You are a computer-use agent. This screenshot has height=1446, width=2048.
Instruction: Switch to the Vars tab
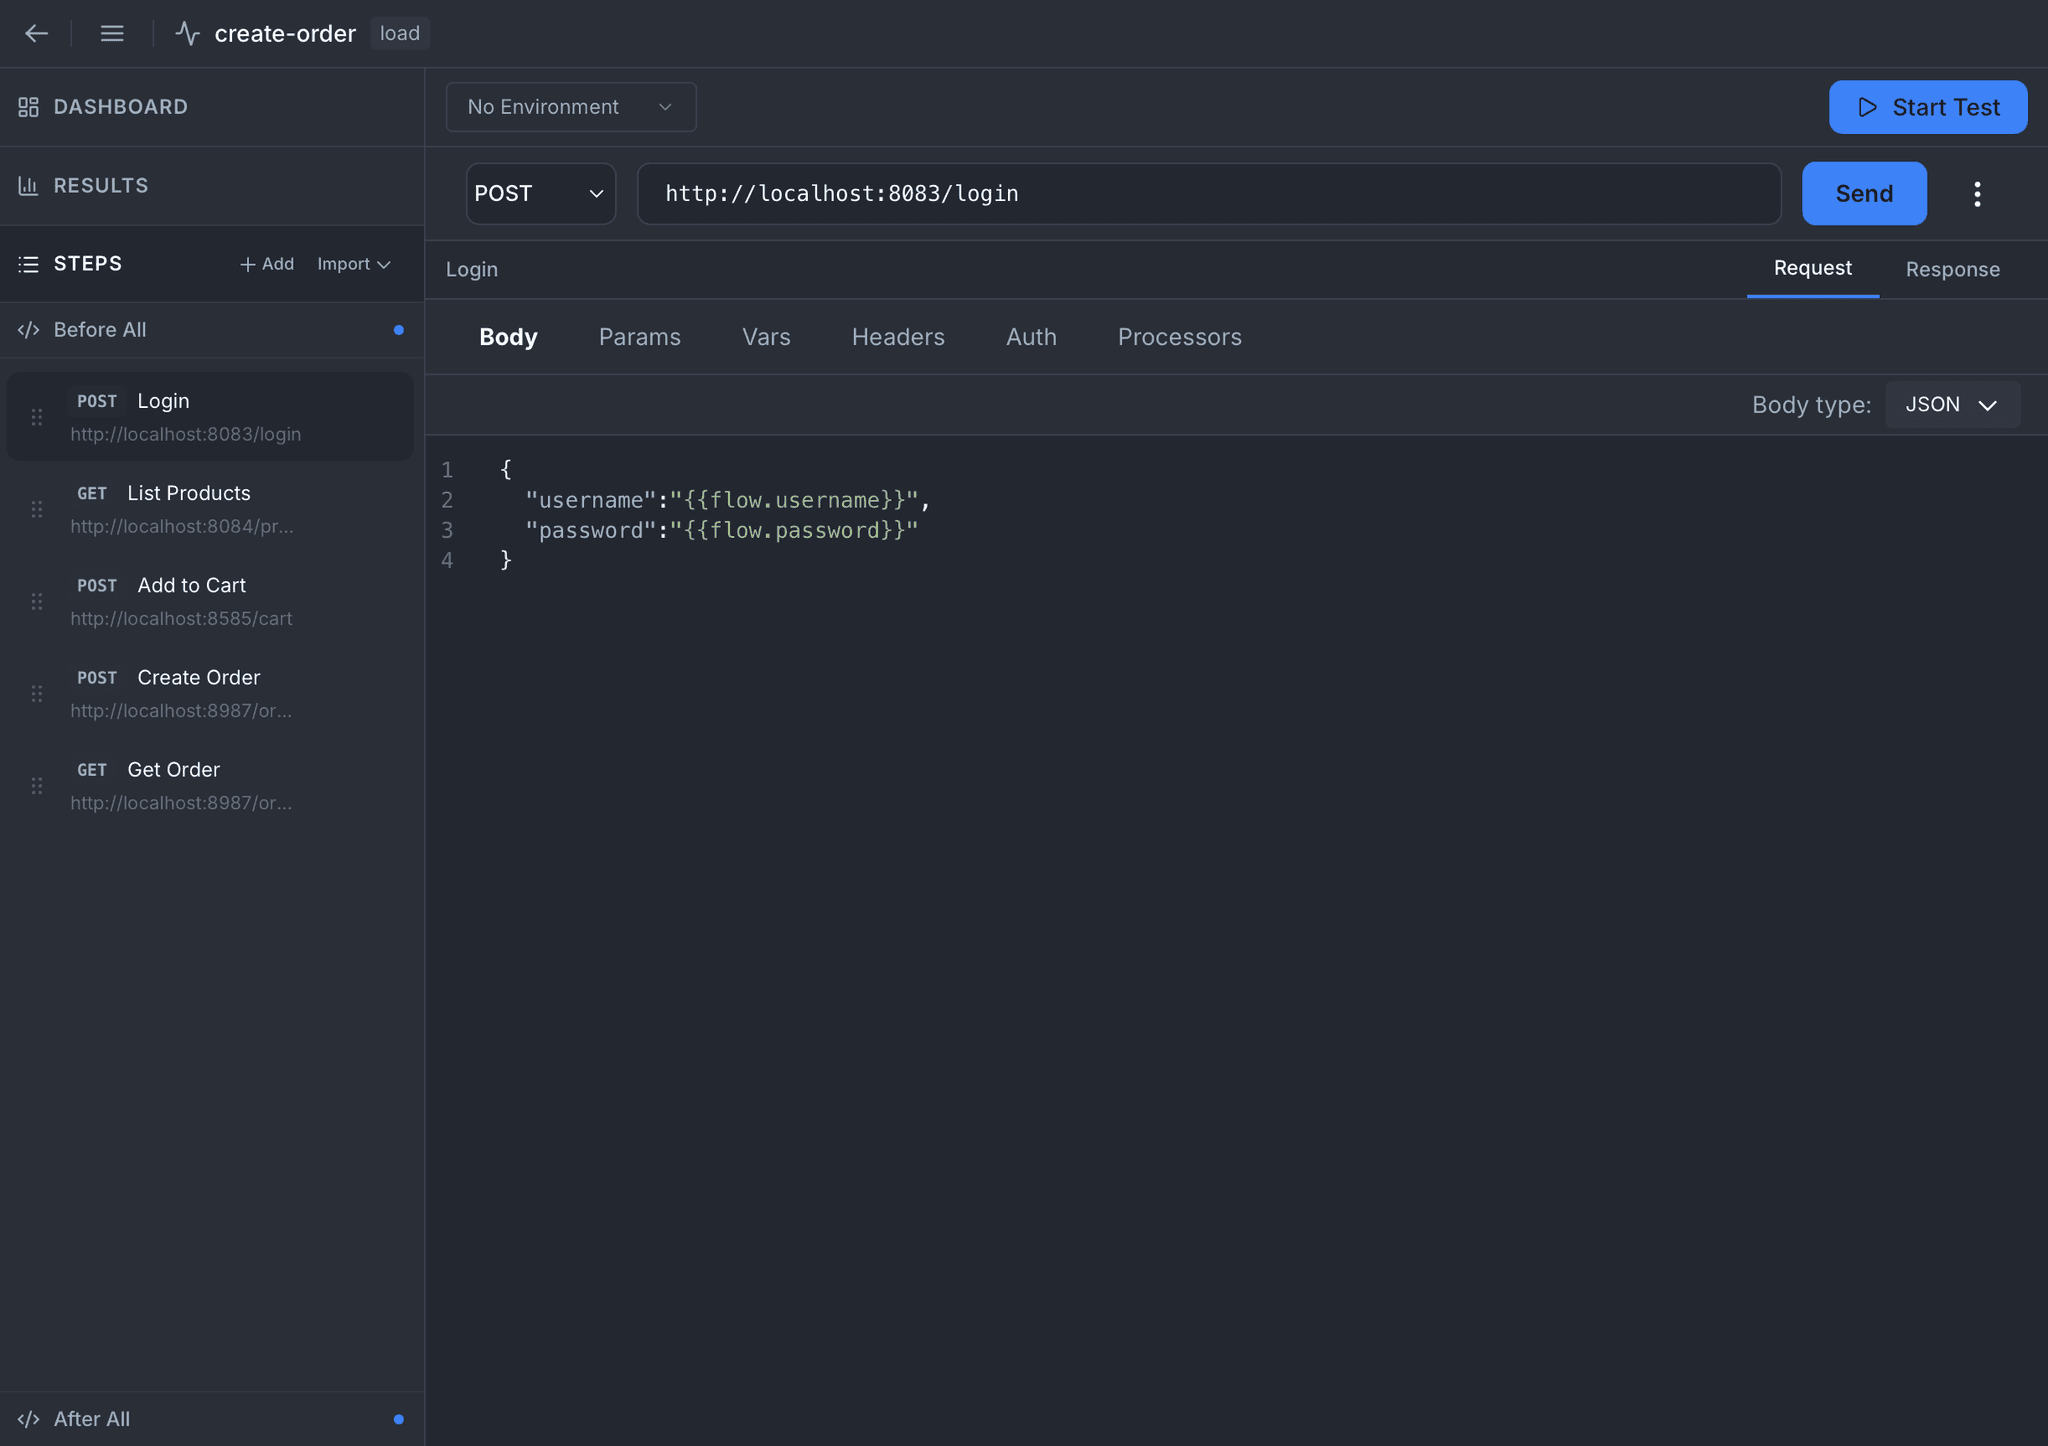tap(766, 337)
